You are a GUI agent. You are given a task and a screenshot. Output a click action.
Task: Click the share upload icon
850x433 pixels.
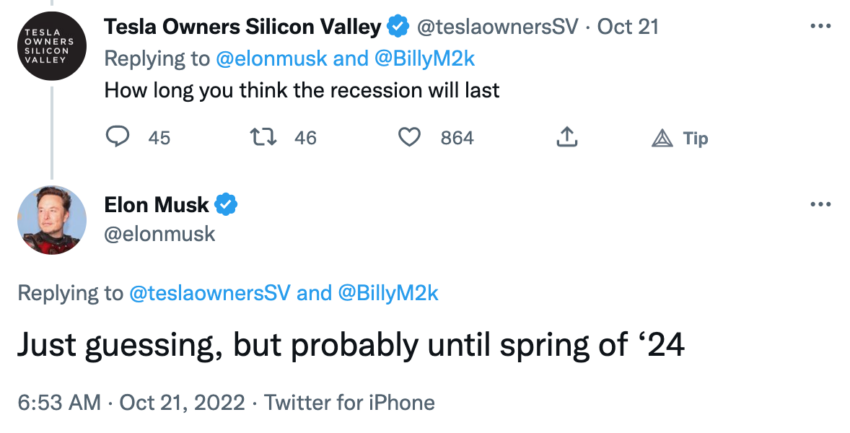tap(565, 138)
